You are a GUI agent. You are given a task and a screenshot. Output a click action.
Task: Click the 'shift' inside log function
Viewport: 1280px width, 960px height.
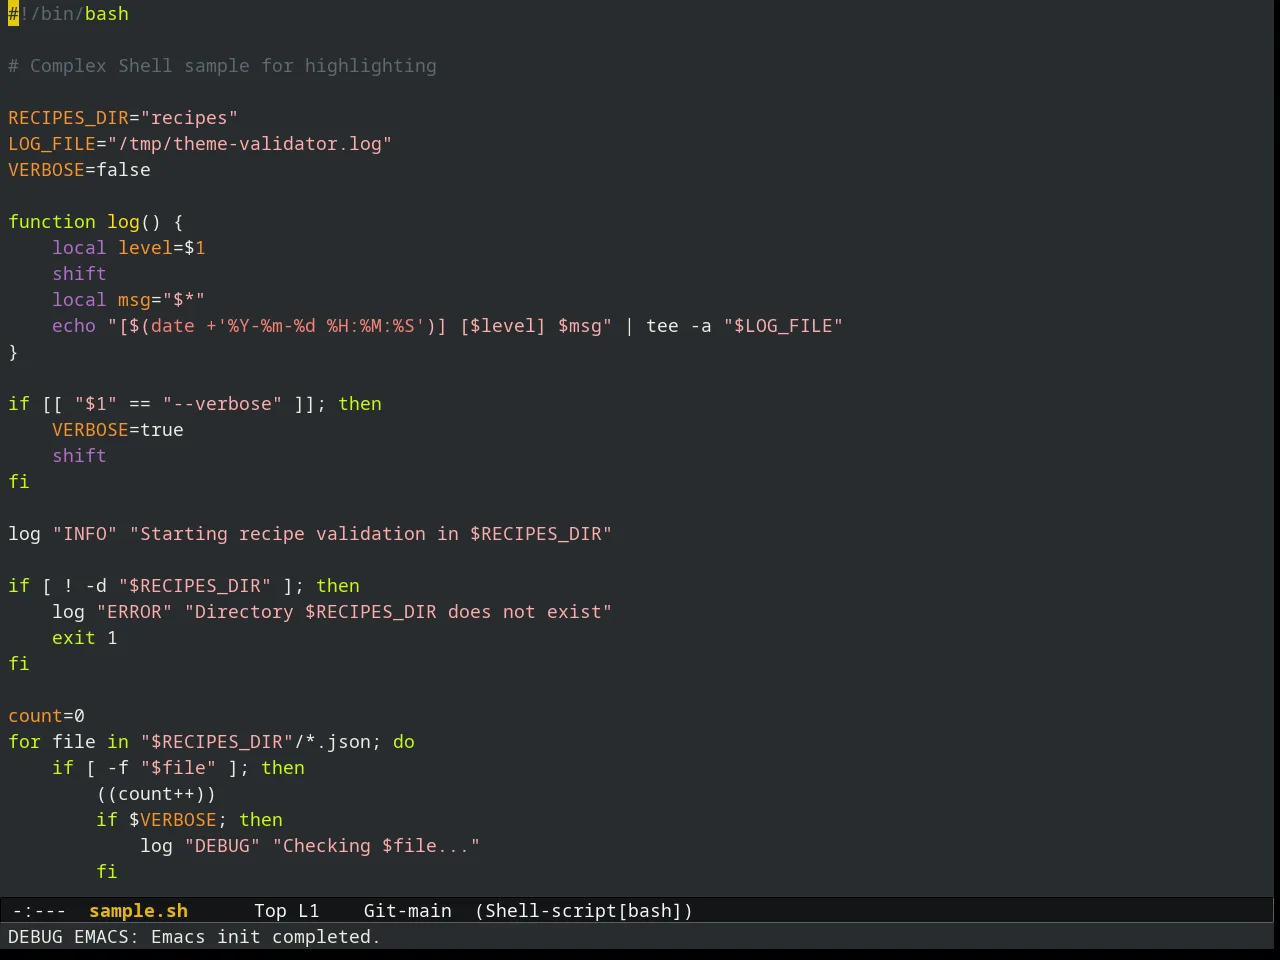coord(79,274)
